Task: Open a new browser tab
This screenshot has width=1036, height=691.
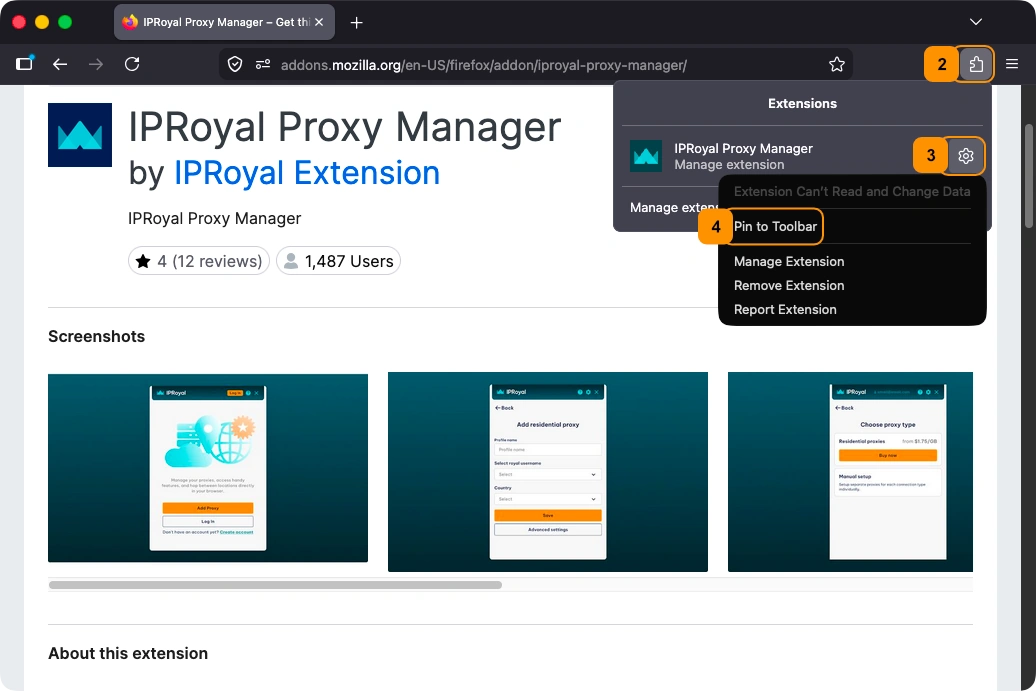Action: tap(357, 23)
